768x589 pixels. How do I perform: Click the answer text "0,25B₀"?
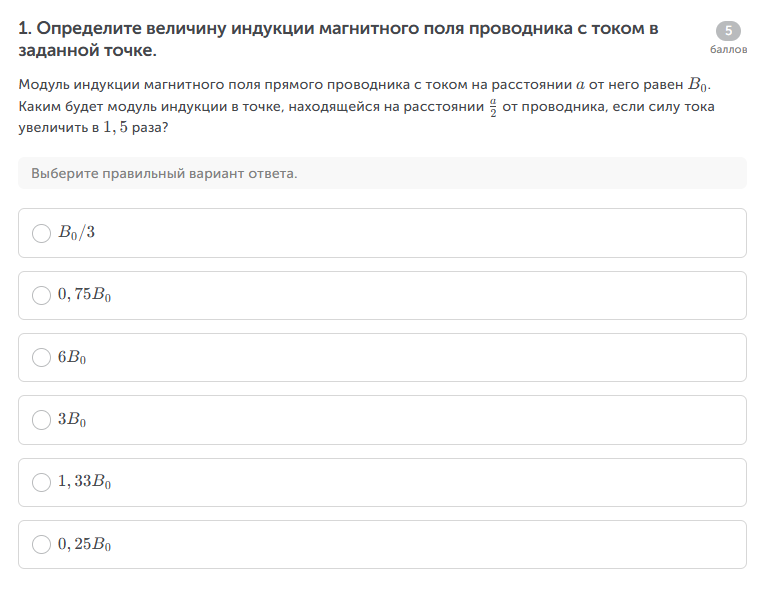[x=84, y=545]
